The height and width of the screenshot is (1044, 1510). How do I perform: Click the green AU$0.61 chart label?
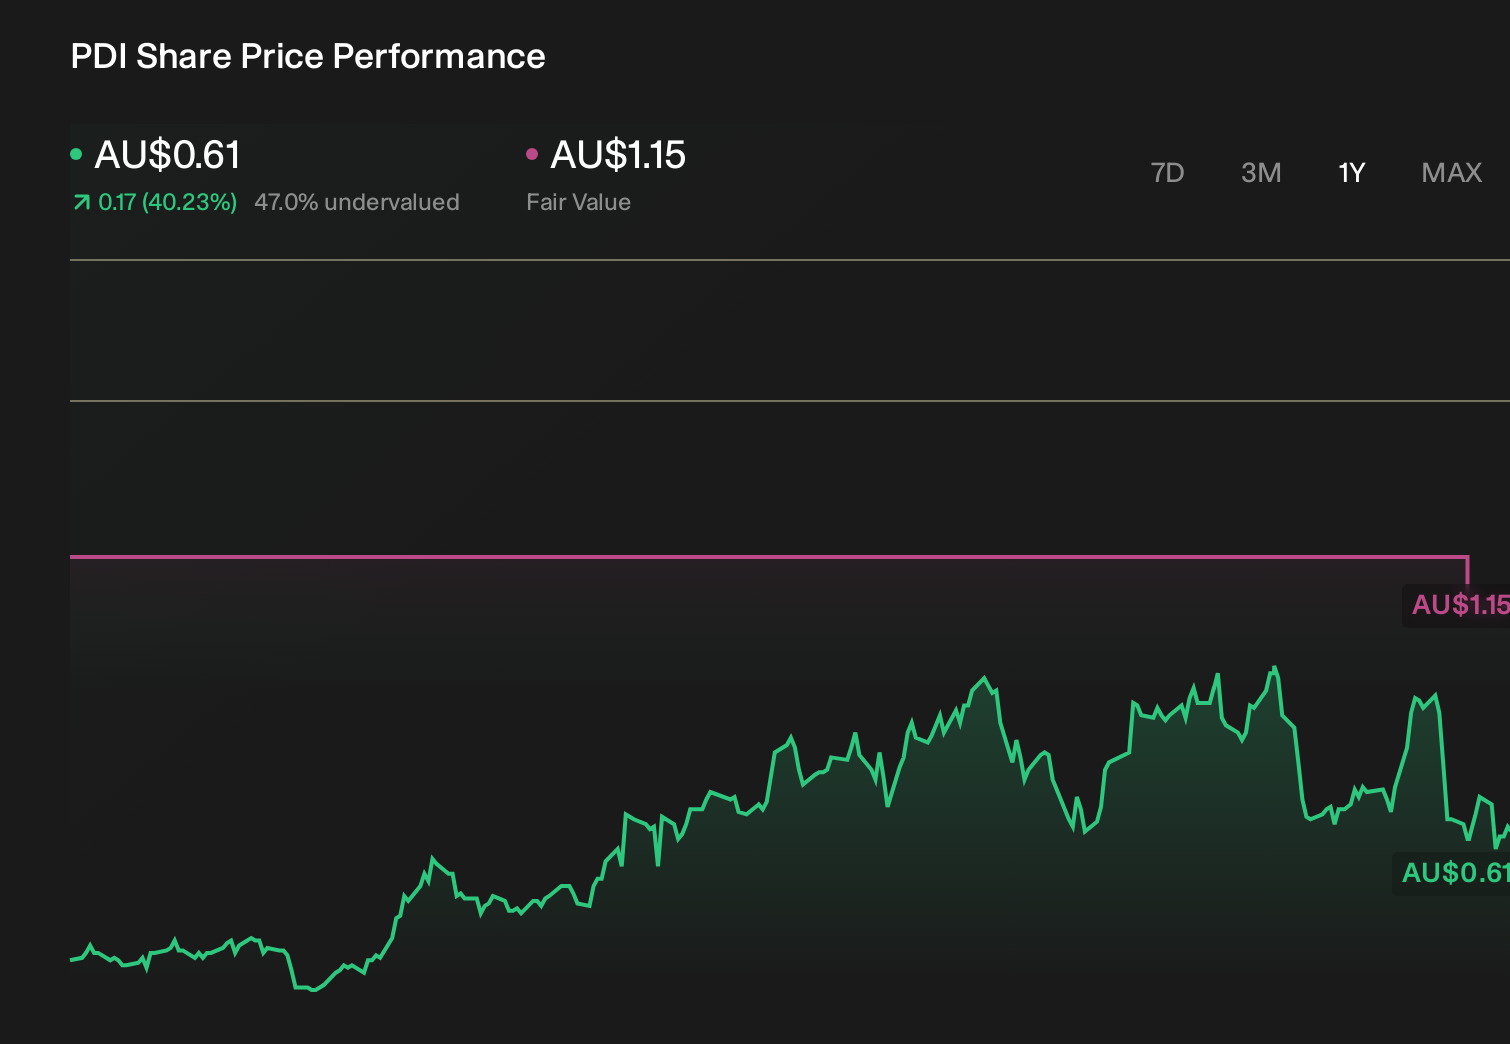tap(1453, 873)
